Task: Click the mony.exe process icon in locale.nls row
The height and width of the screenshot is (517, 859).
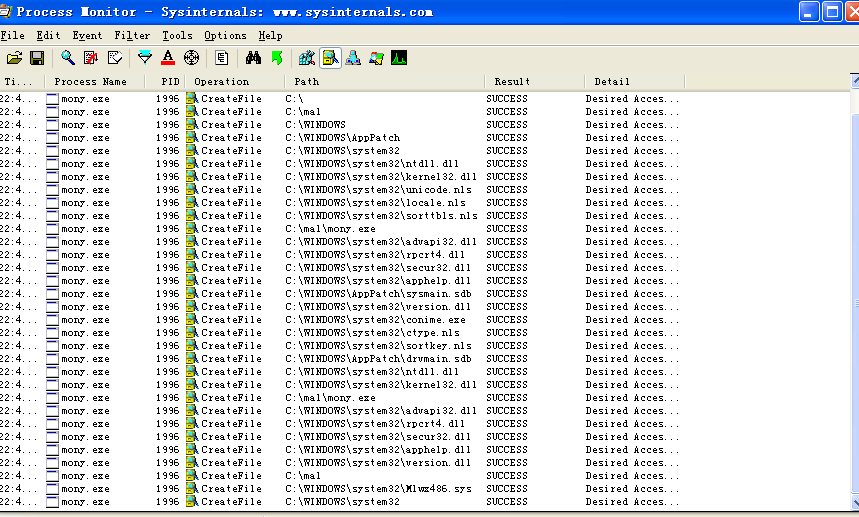Action: click(x=52, y=203)
